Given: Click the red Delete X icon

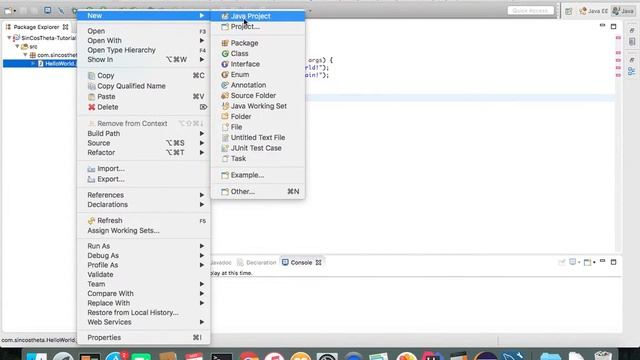Looking at the screenshot, I should [91, 107].
